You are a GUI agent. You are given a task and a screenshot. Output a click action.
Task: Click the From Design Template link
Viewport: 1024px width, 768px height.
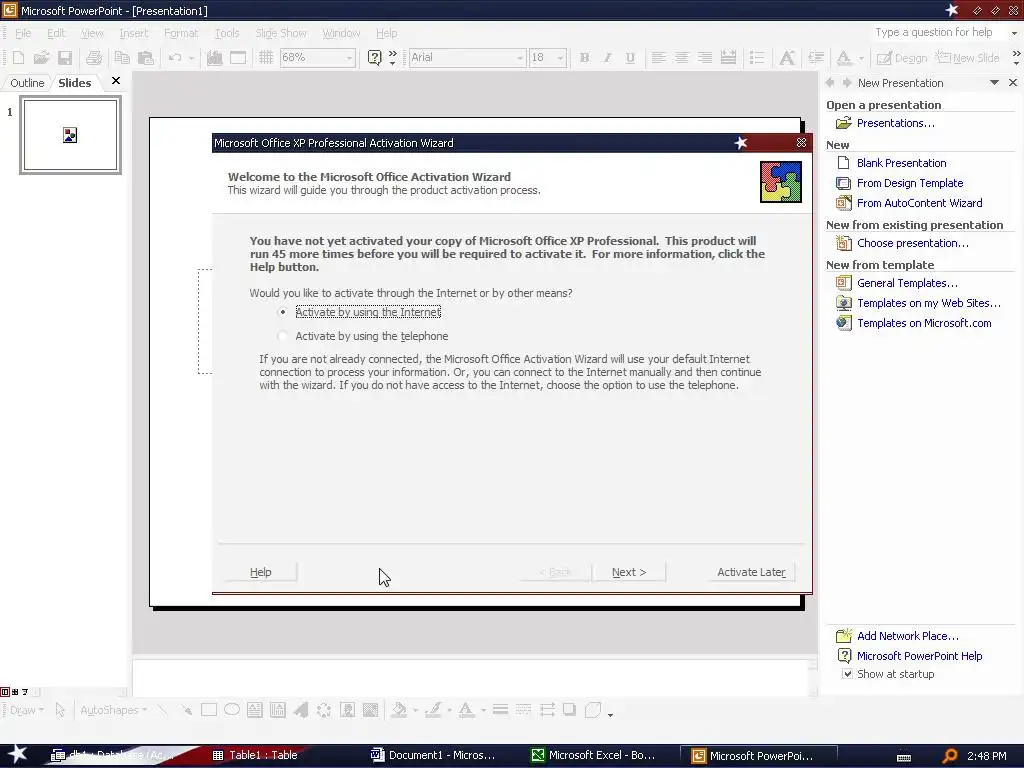click(910, 183)
